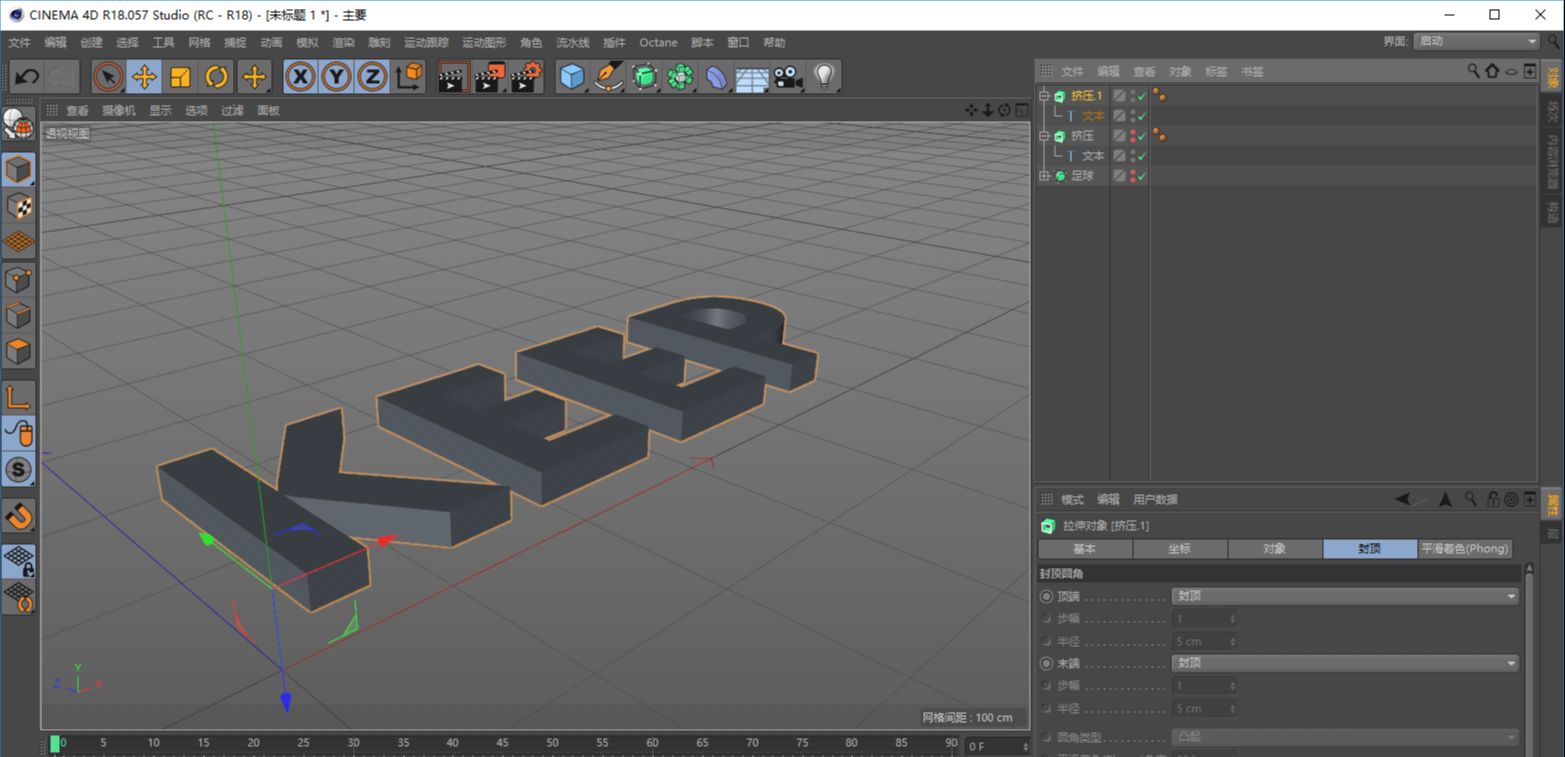Viewport: 1565px width, 757px height.
Task: Open the 文件 menu in main menu bar
Action: (x=19, y=42)
